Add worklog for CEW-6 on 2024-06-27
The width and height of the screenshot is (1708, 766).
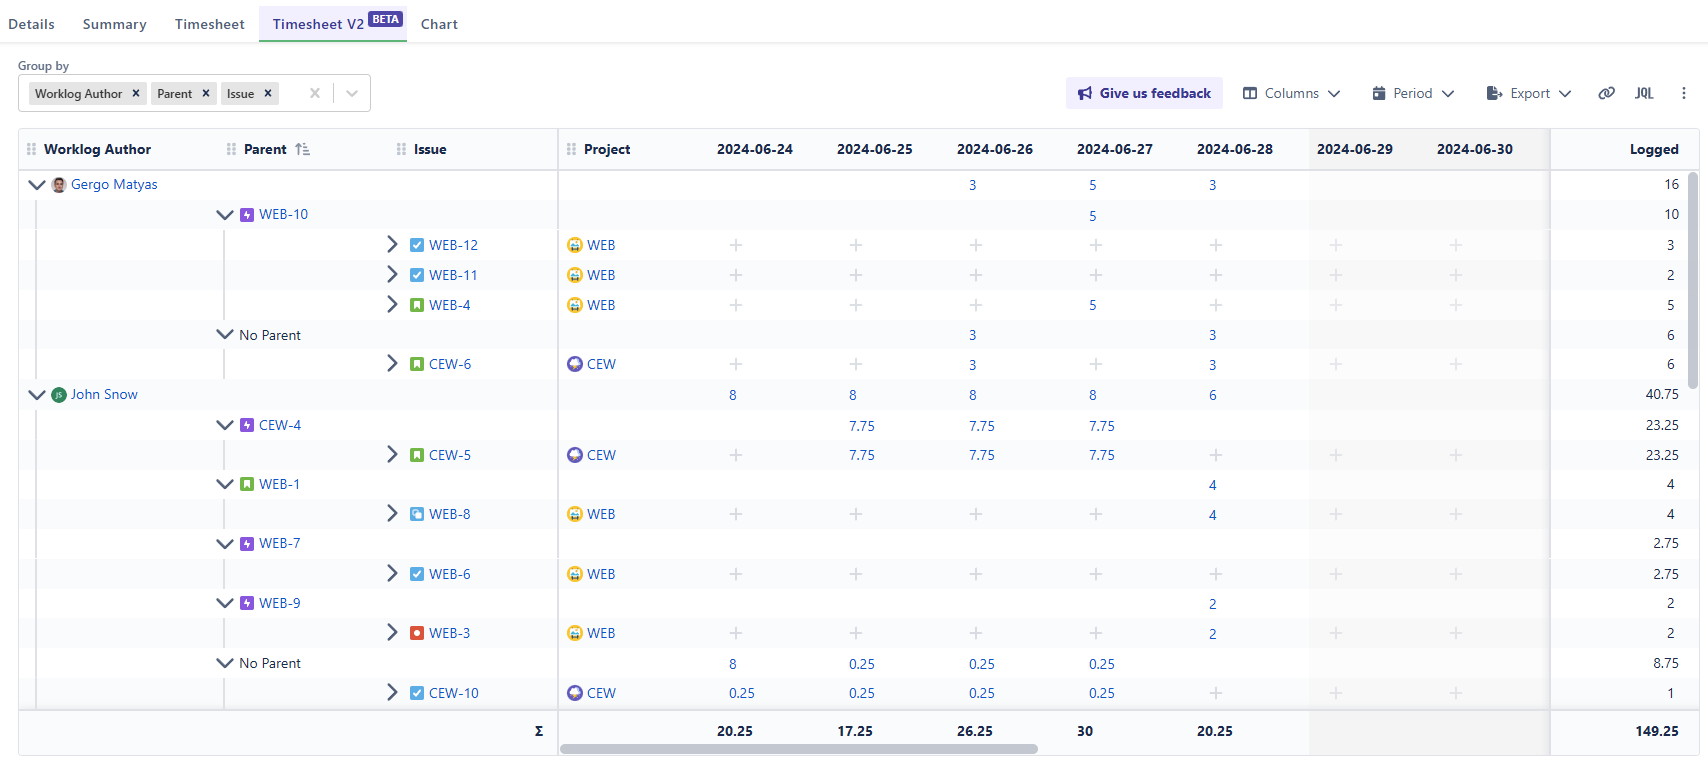pyautogui.click(x=1095, y=364)
